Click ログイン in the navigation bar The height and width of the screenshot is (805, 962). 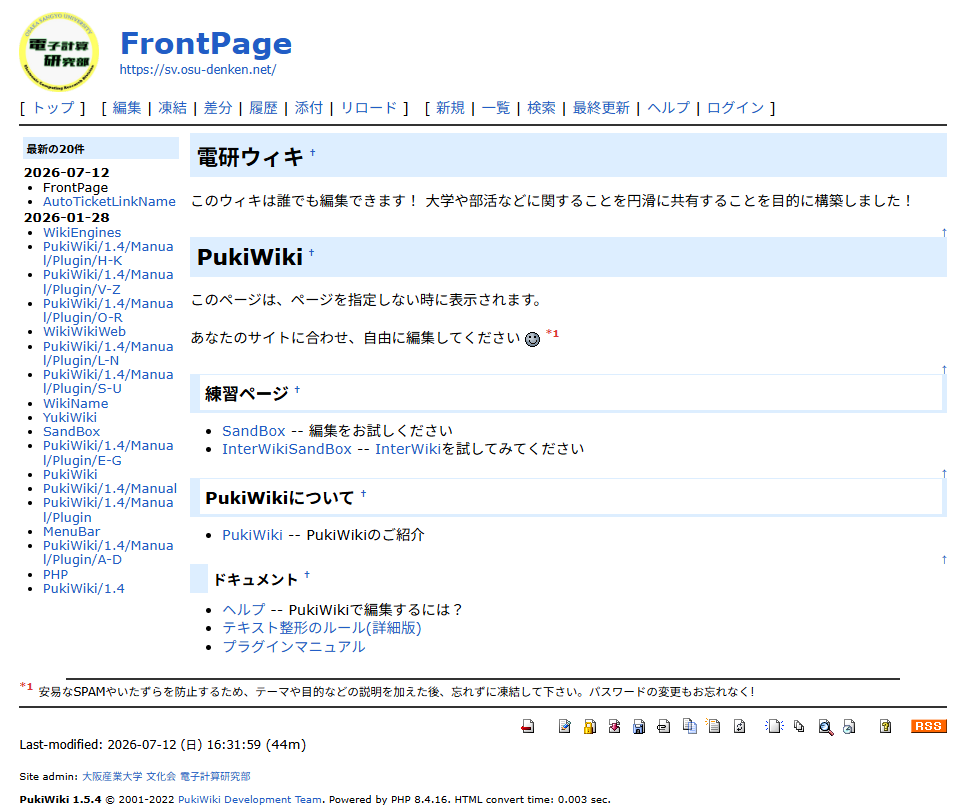click(736, 108)
